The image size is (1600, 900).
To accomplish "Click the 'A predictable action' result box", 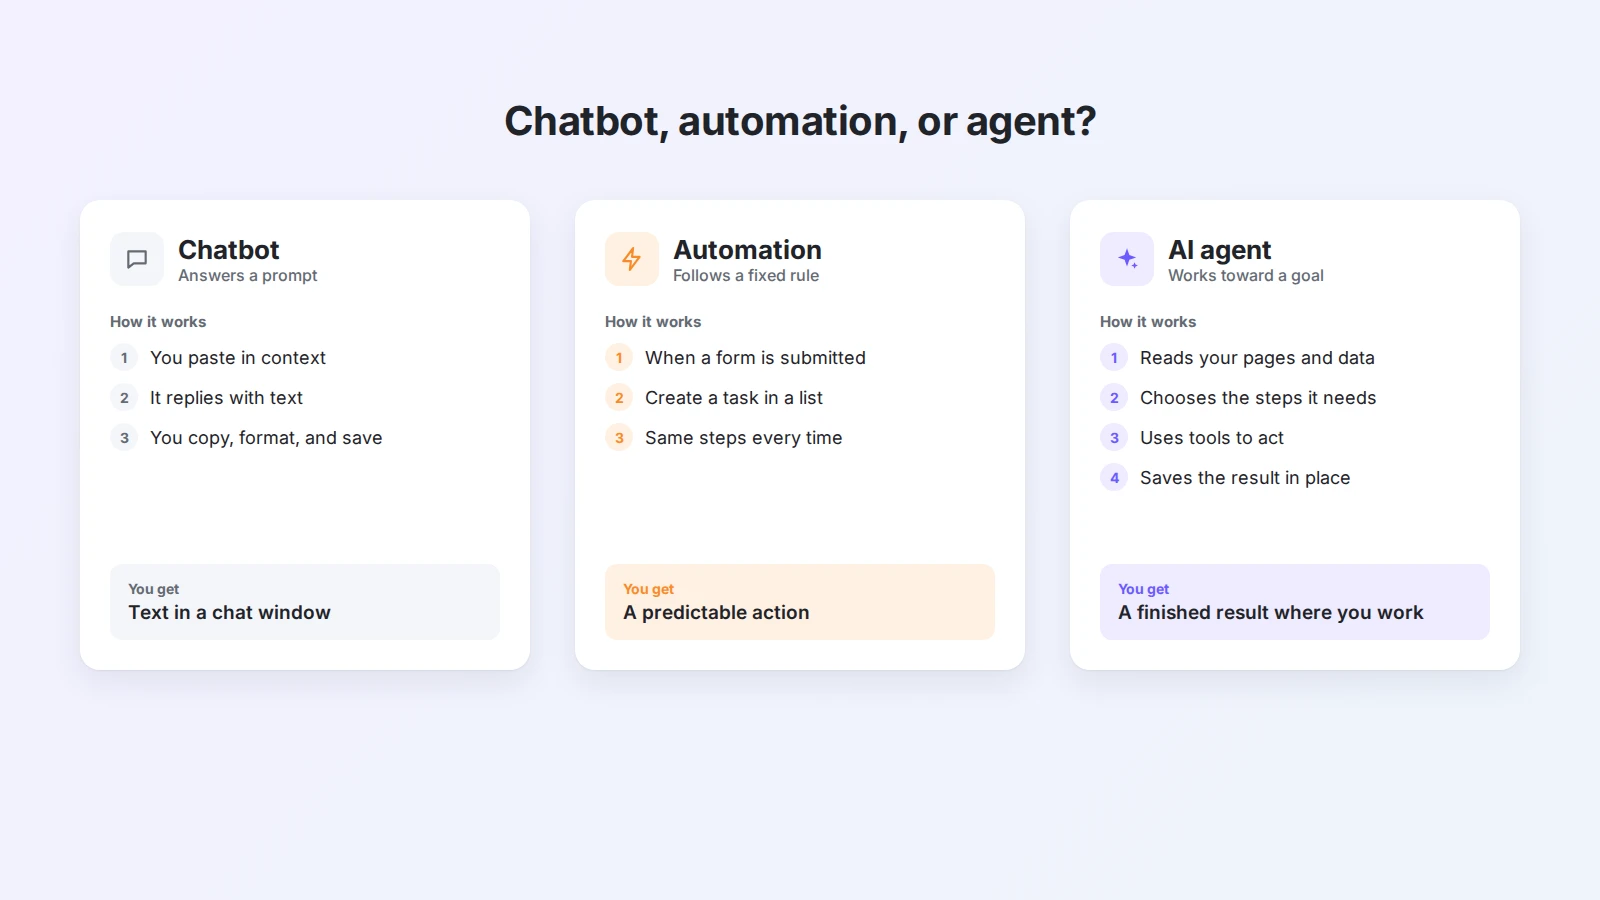I will coord(800,602).
